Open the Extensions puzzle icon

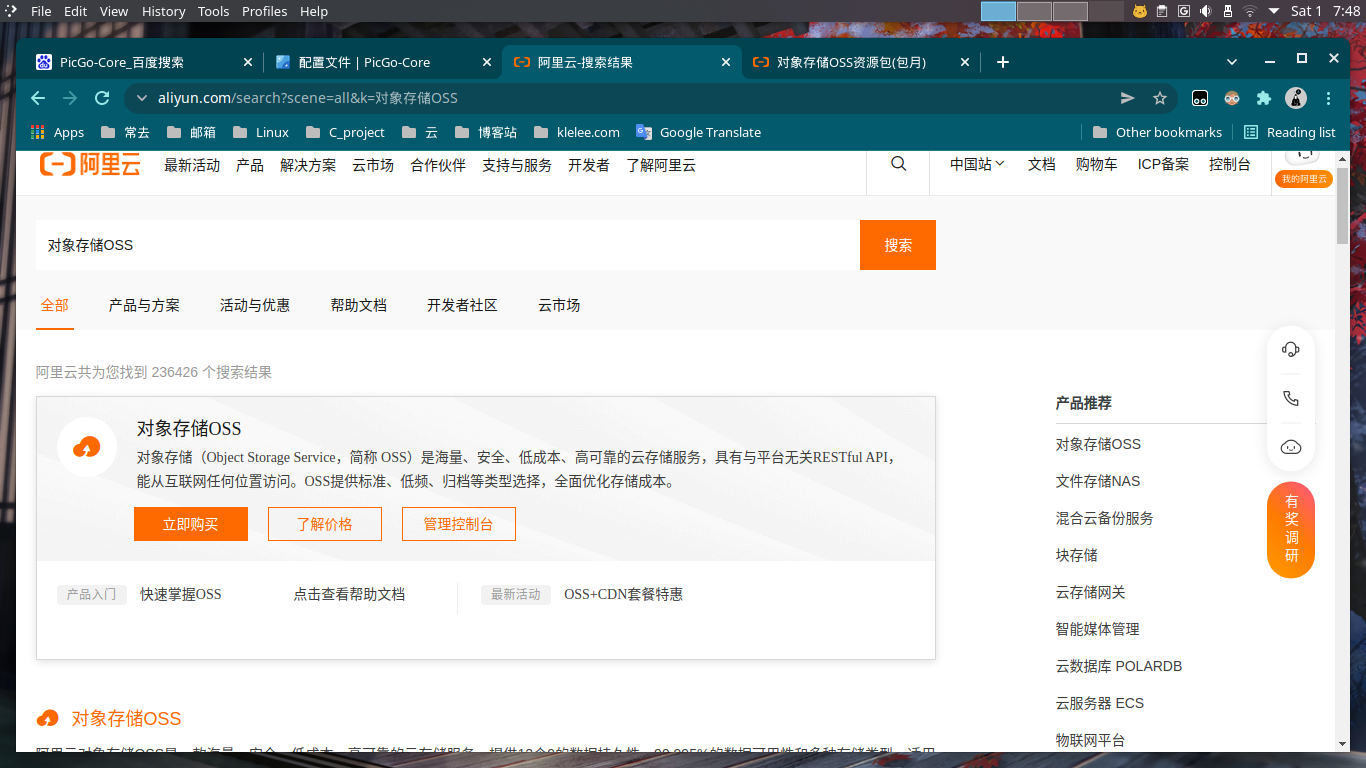click(1264, 98)
